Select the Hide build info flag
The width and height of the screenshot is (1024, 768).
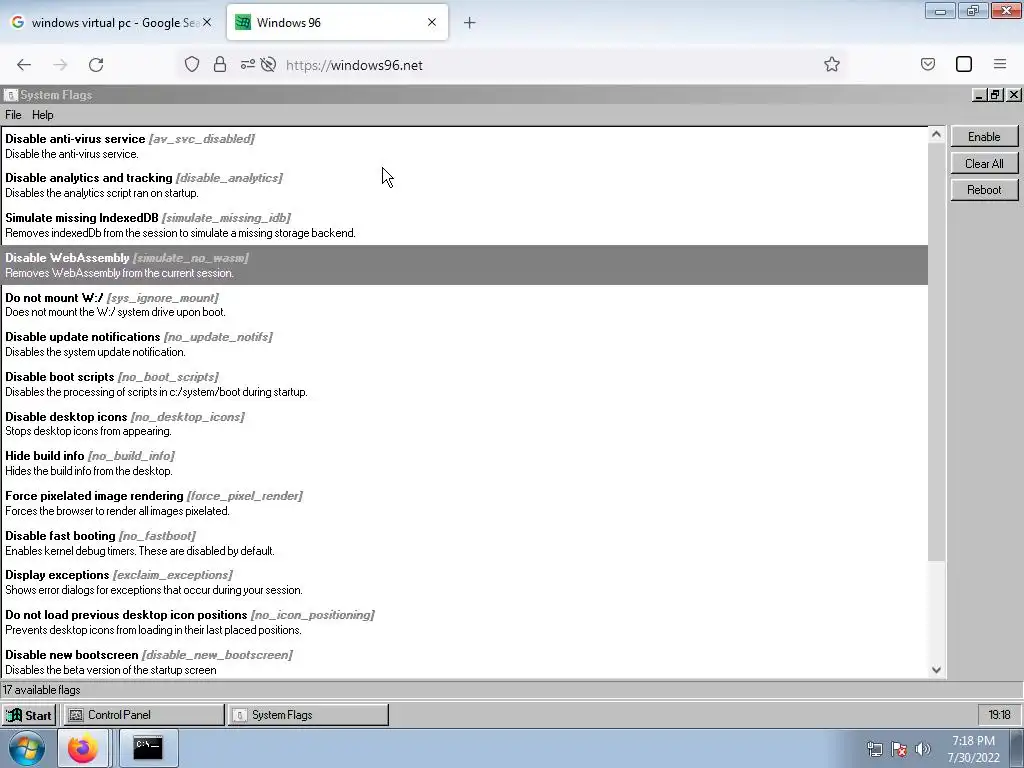(x=464, y=462)
